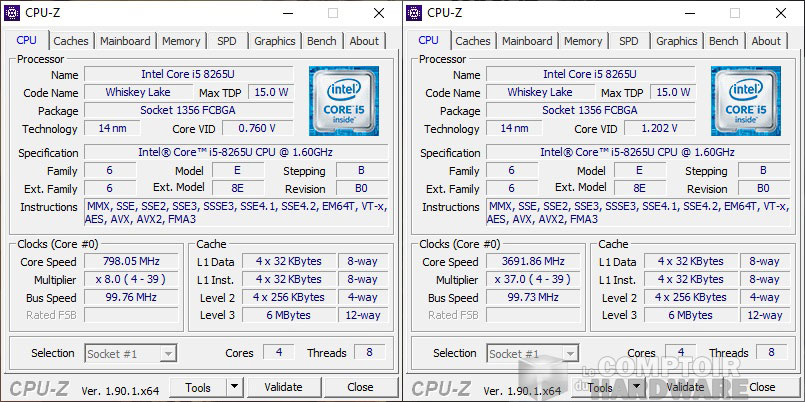This screenshot has height=402, width=805.
Task: Click the Instructions list in the left window
Action: pyautogui.click(x=236, y=213)
